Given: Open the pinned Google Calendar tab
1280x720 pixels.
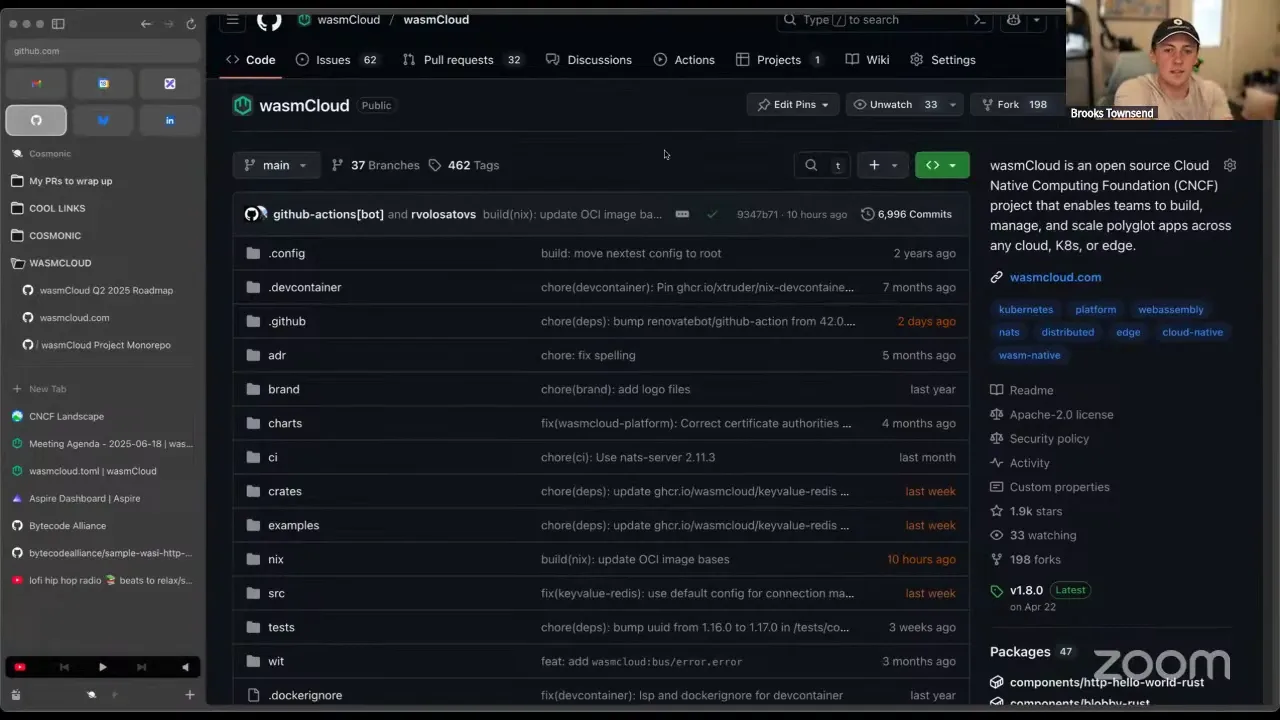Looking at the screenshot, I should point(103,84).
